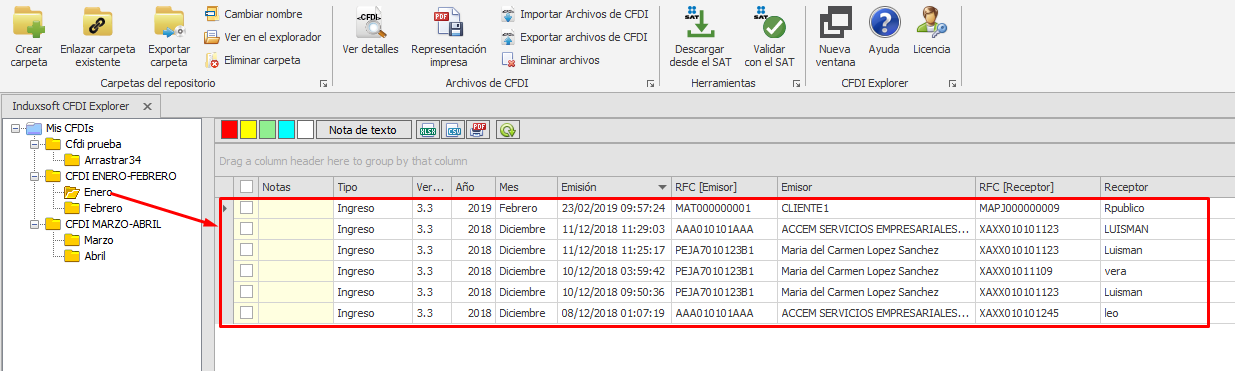The height and width of the screenshot is (371, 1235).
Task: Check the row emitted 11/12/2018 11:25:17
Action: (246, 250)
